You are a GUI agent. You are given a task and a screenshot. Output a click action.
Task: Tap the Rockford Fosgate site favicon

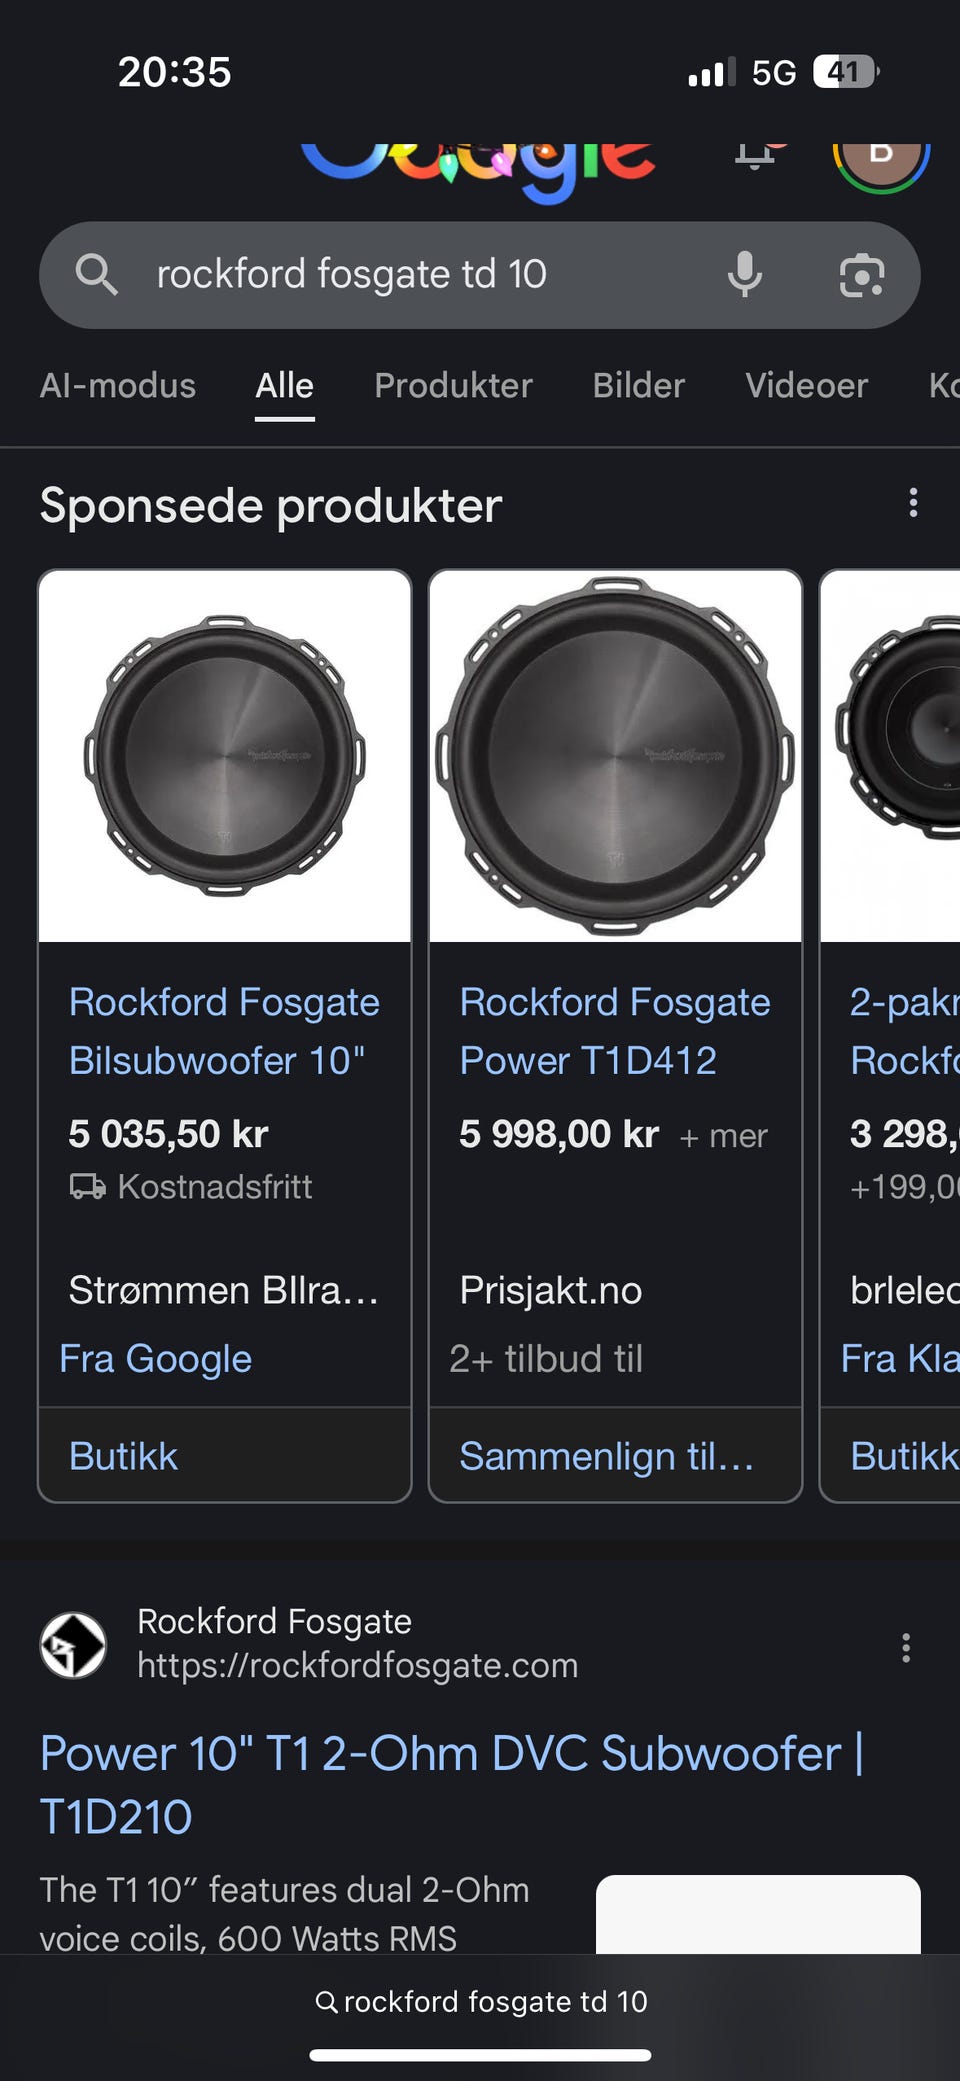[73, 1644]
